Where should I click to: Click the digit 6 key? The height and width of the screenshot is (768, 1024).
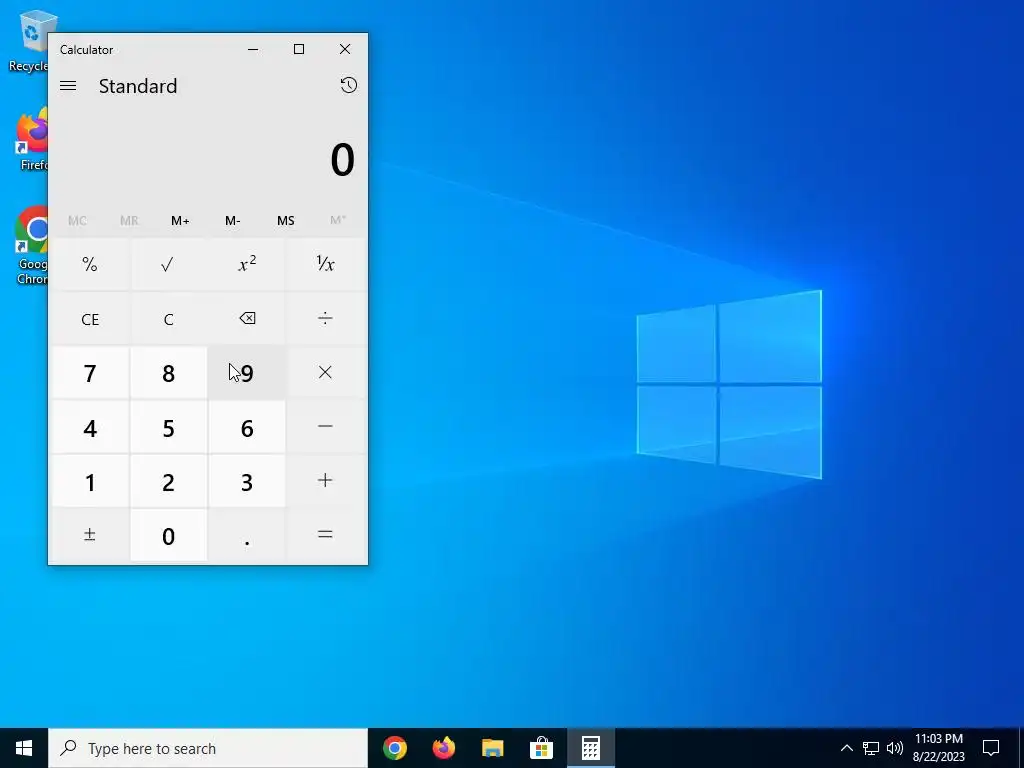pyautogui.click(x=247, y=427)
